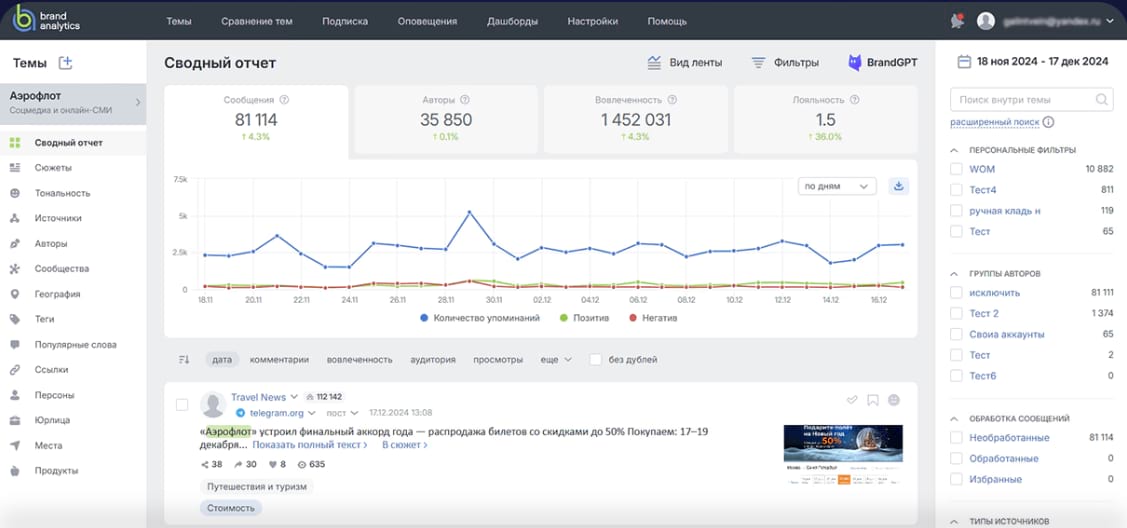Click the 'расширенный поиск' link

pos(995,122)
